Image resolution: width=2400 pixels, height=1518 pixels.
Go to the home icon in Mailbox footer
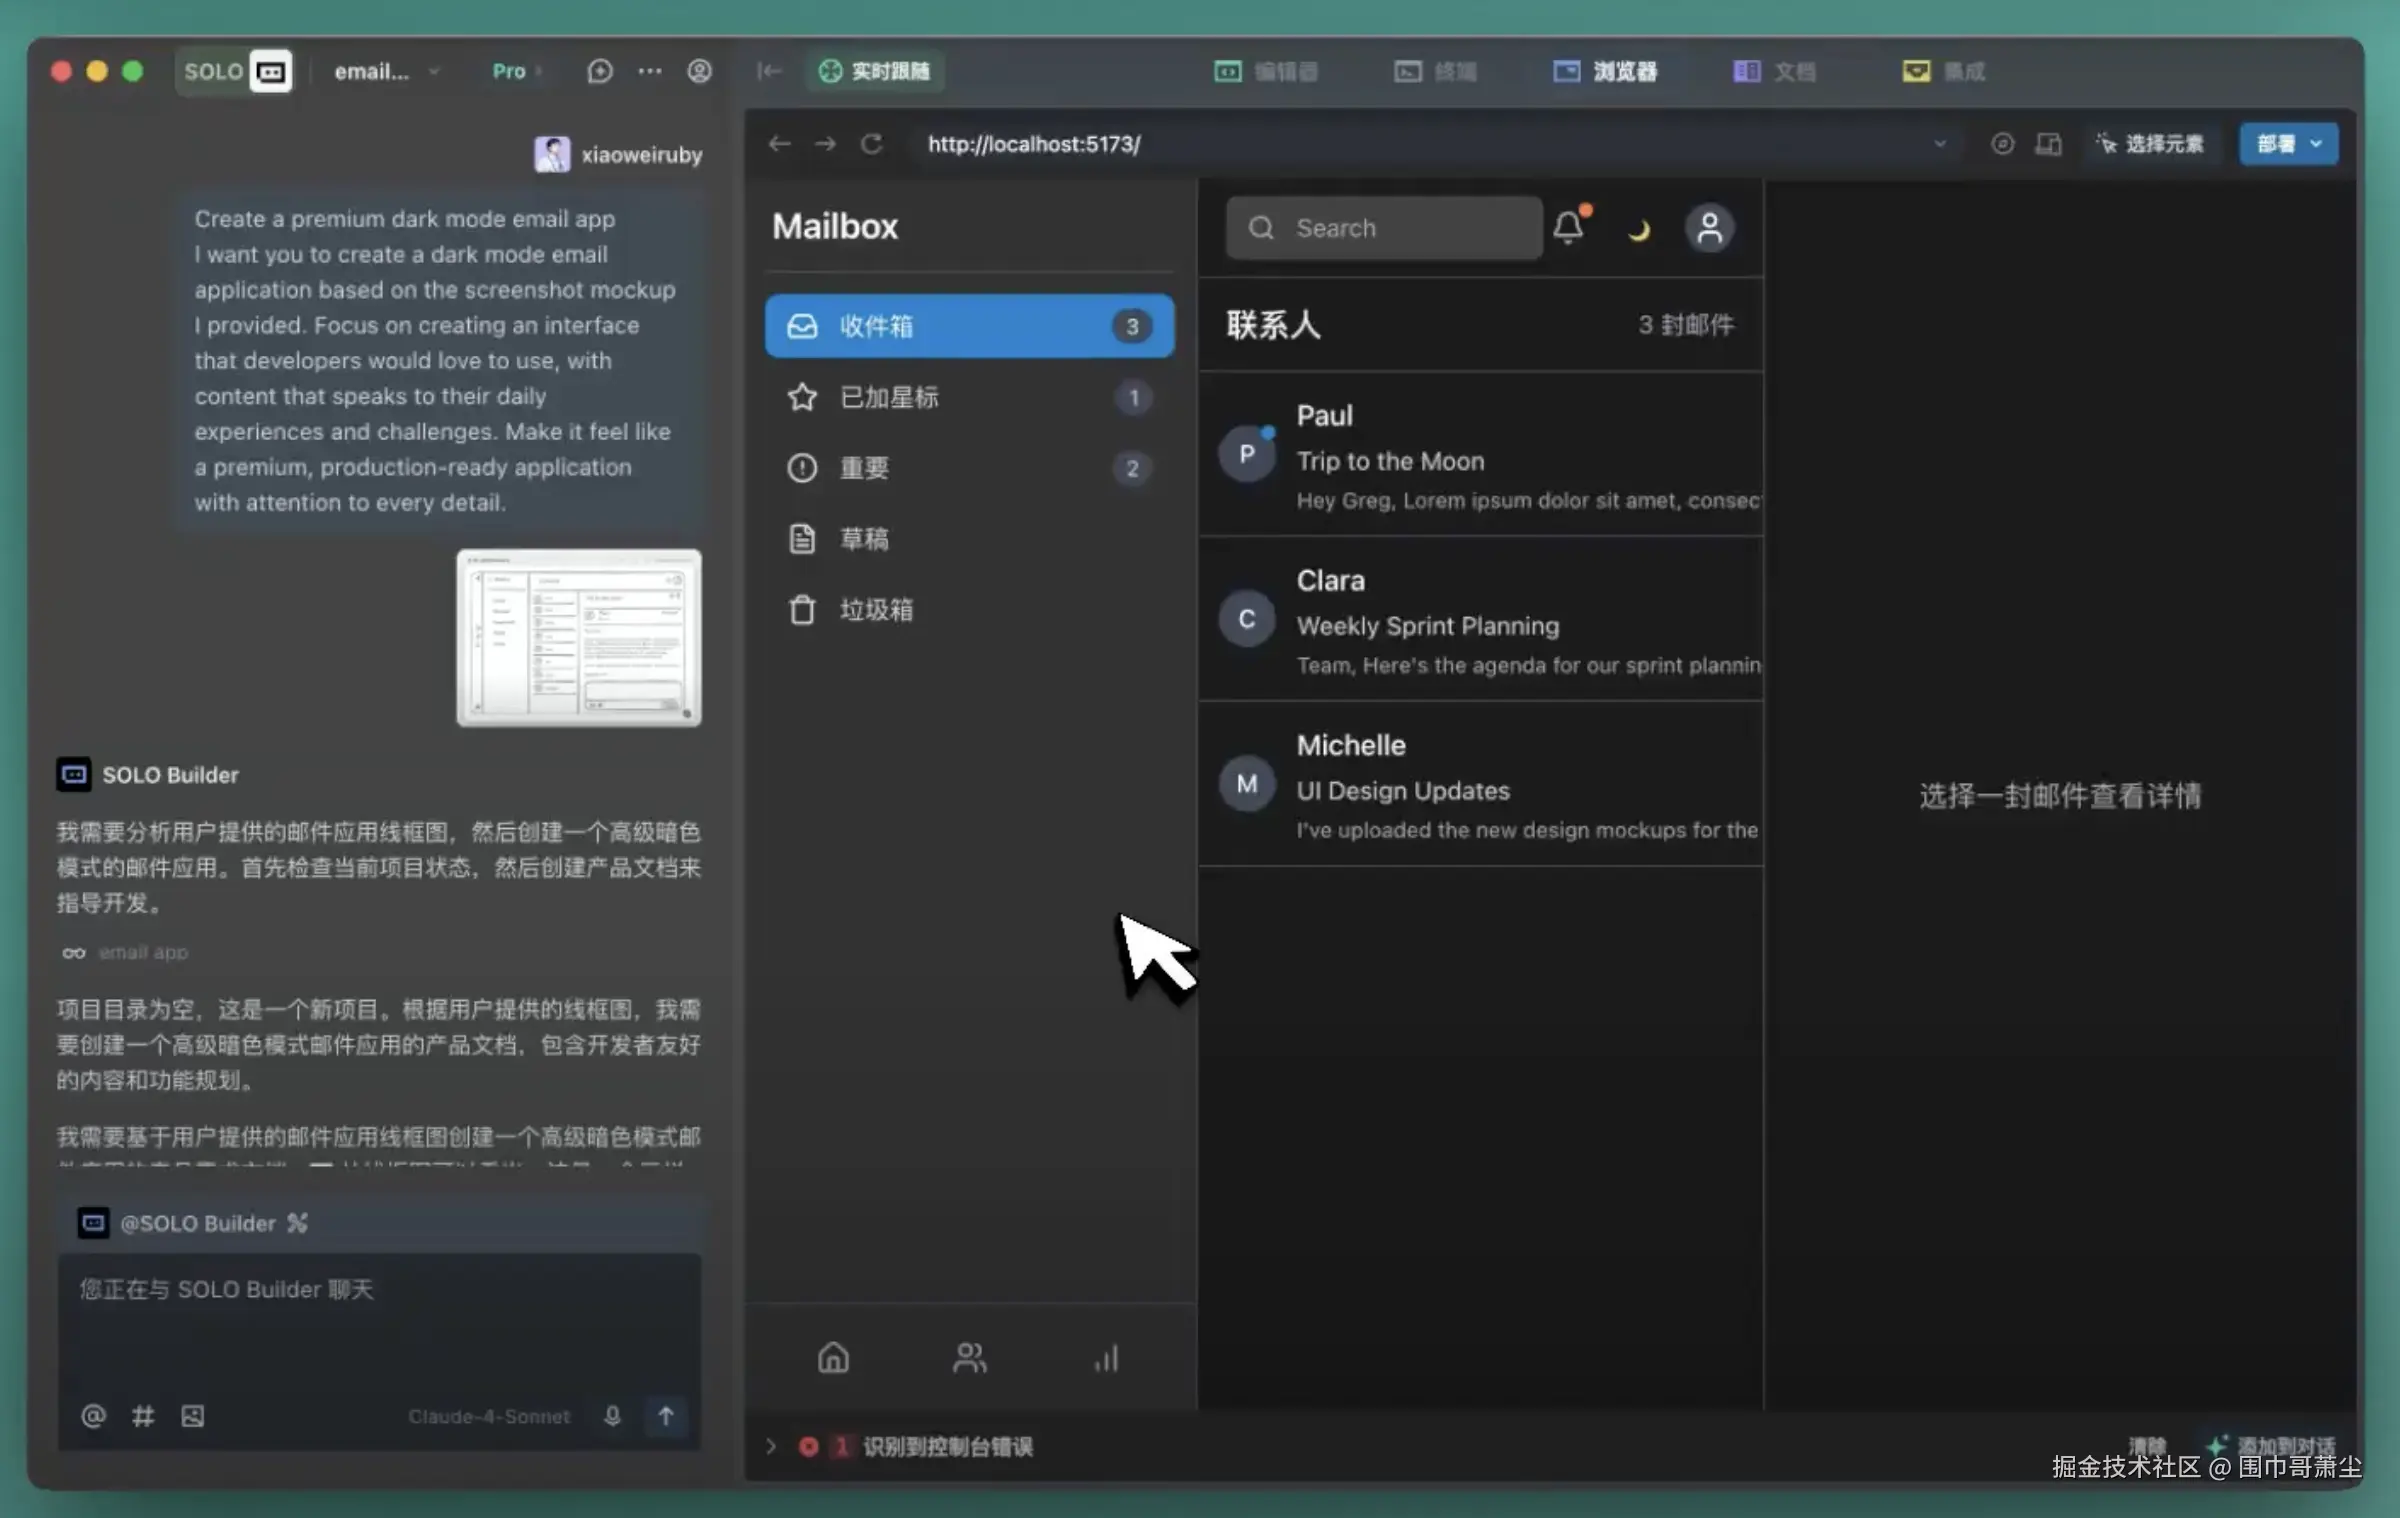(x=833, y=1357)
